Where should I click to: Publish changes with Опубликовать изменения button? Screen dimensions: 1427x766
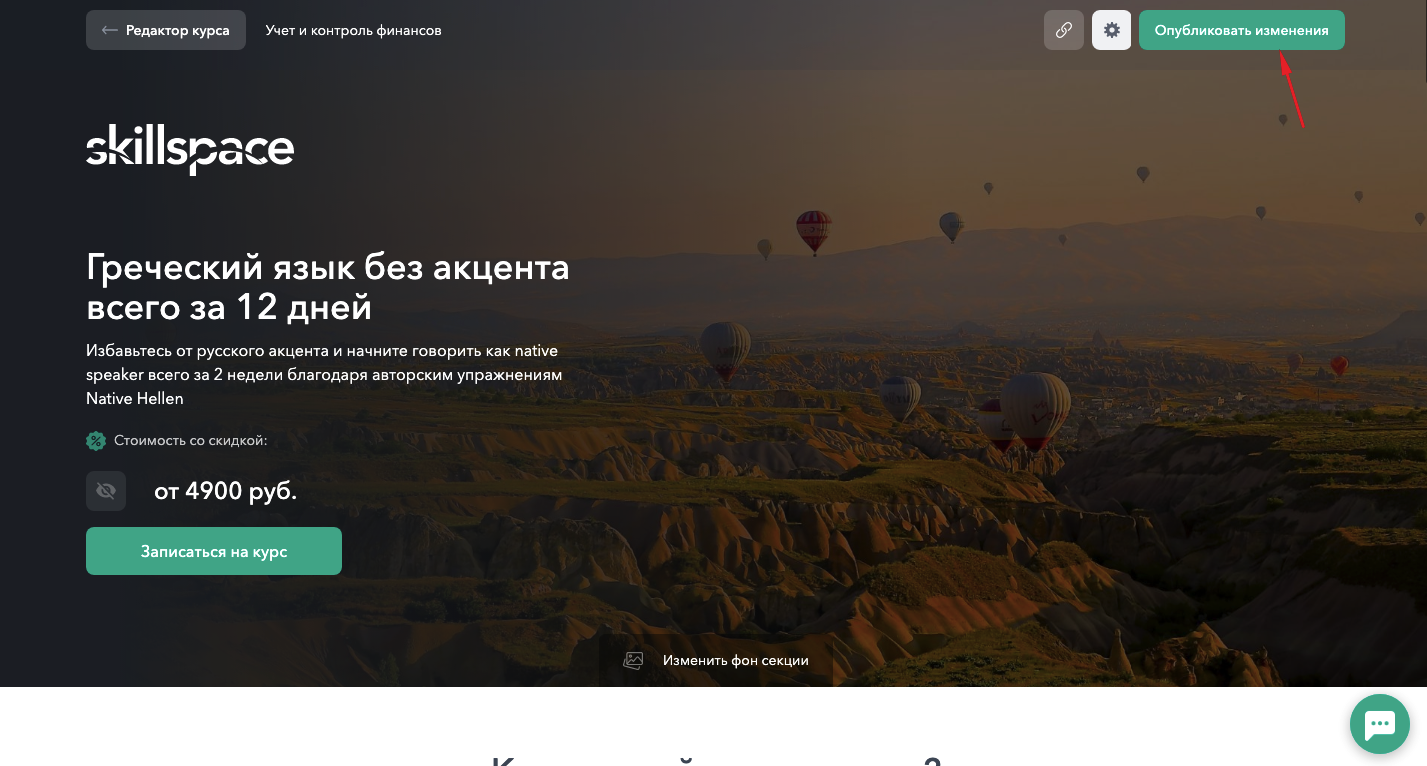1241,30
